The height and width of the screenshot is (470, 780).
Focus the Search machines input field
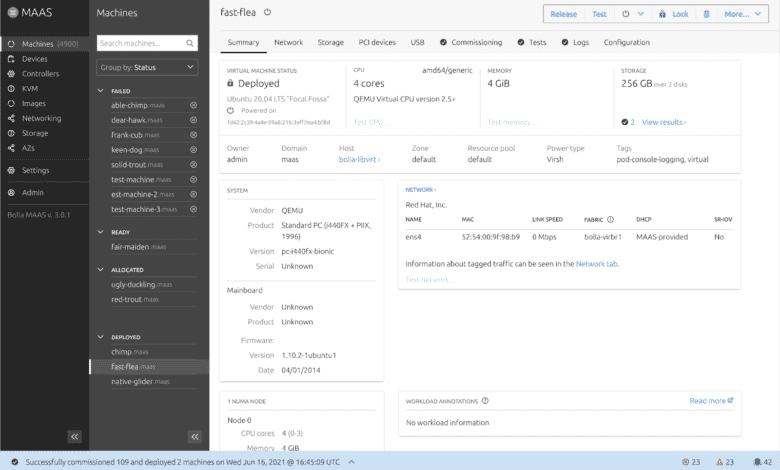[141, 43]
